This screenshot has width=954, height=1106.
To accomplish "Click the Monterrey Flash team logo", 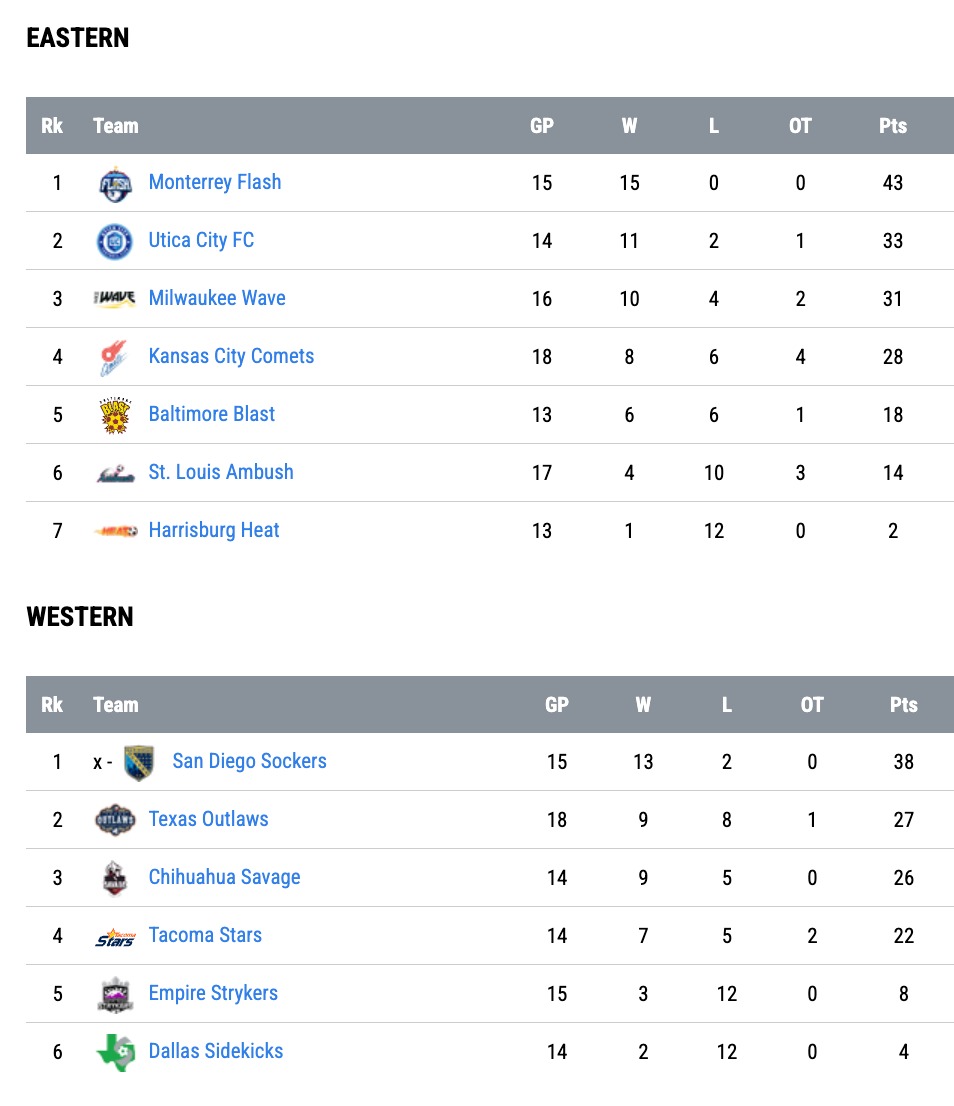I will click(115, 184).
